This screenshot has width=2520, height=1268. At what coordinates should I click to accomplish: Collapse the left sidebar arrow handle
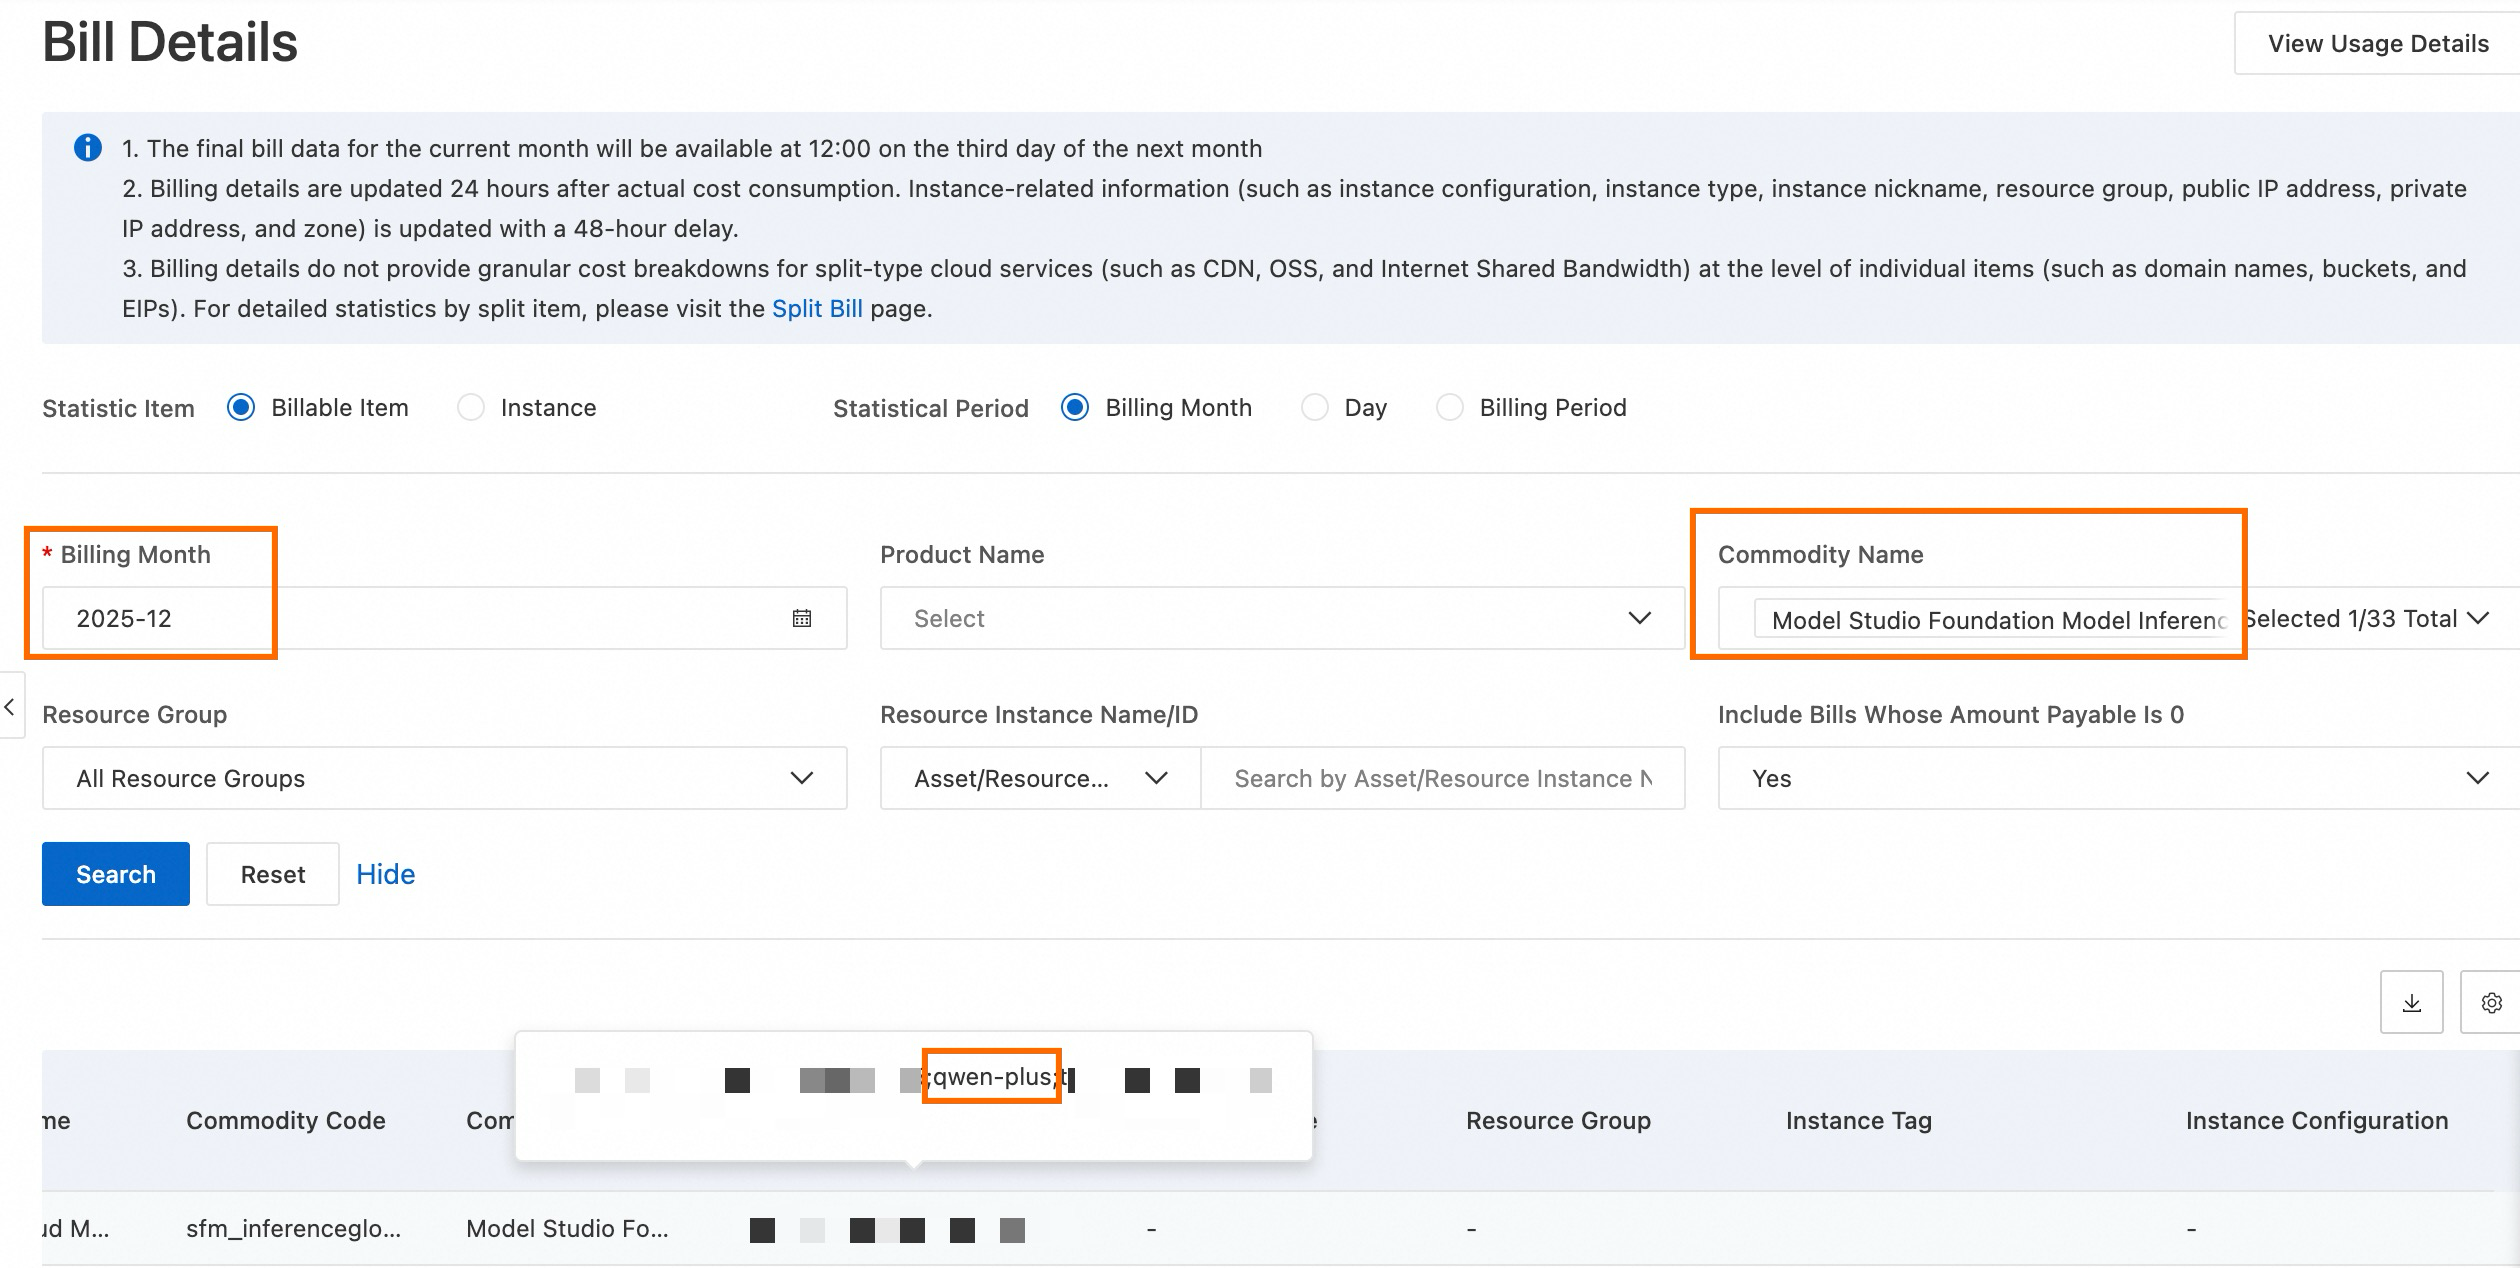[x=10, y=707]
